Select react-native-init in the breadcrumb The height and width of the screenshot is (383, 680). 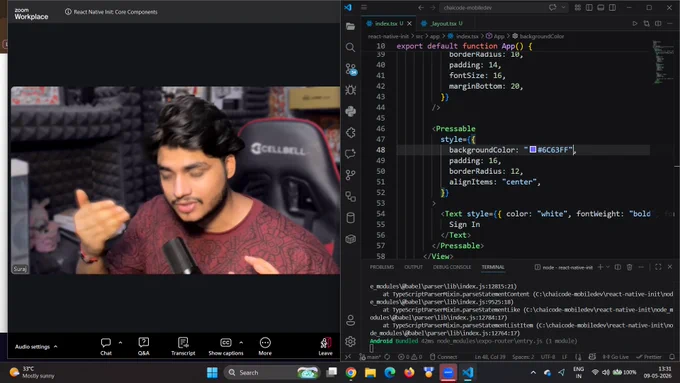[388, 36]
